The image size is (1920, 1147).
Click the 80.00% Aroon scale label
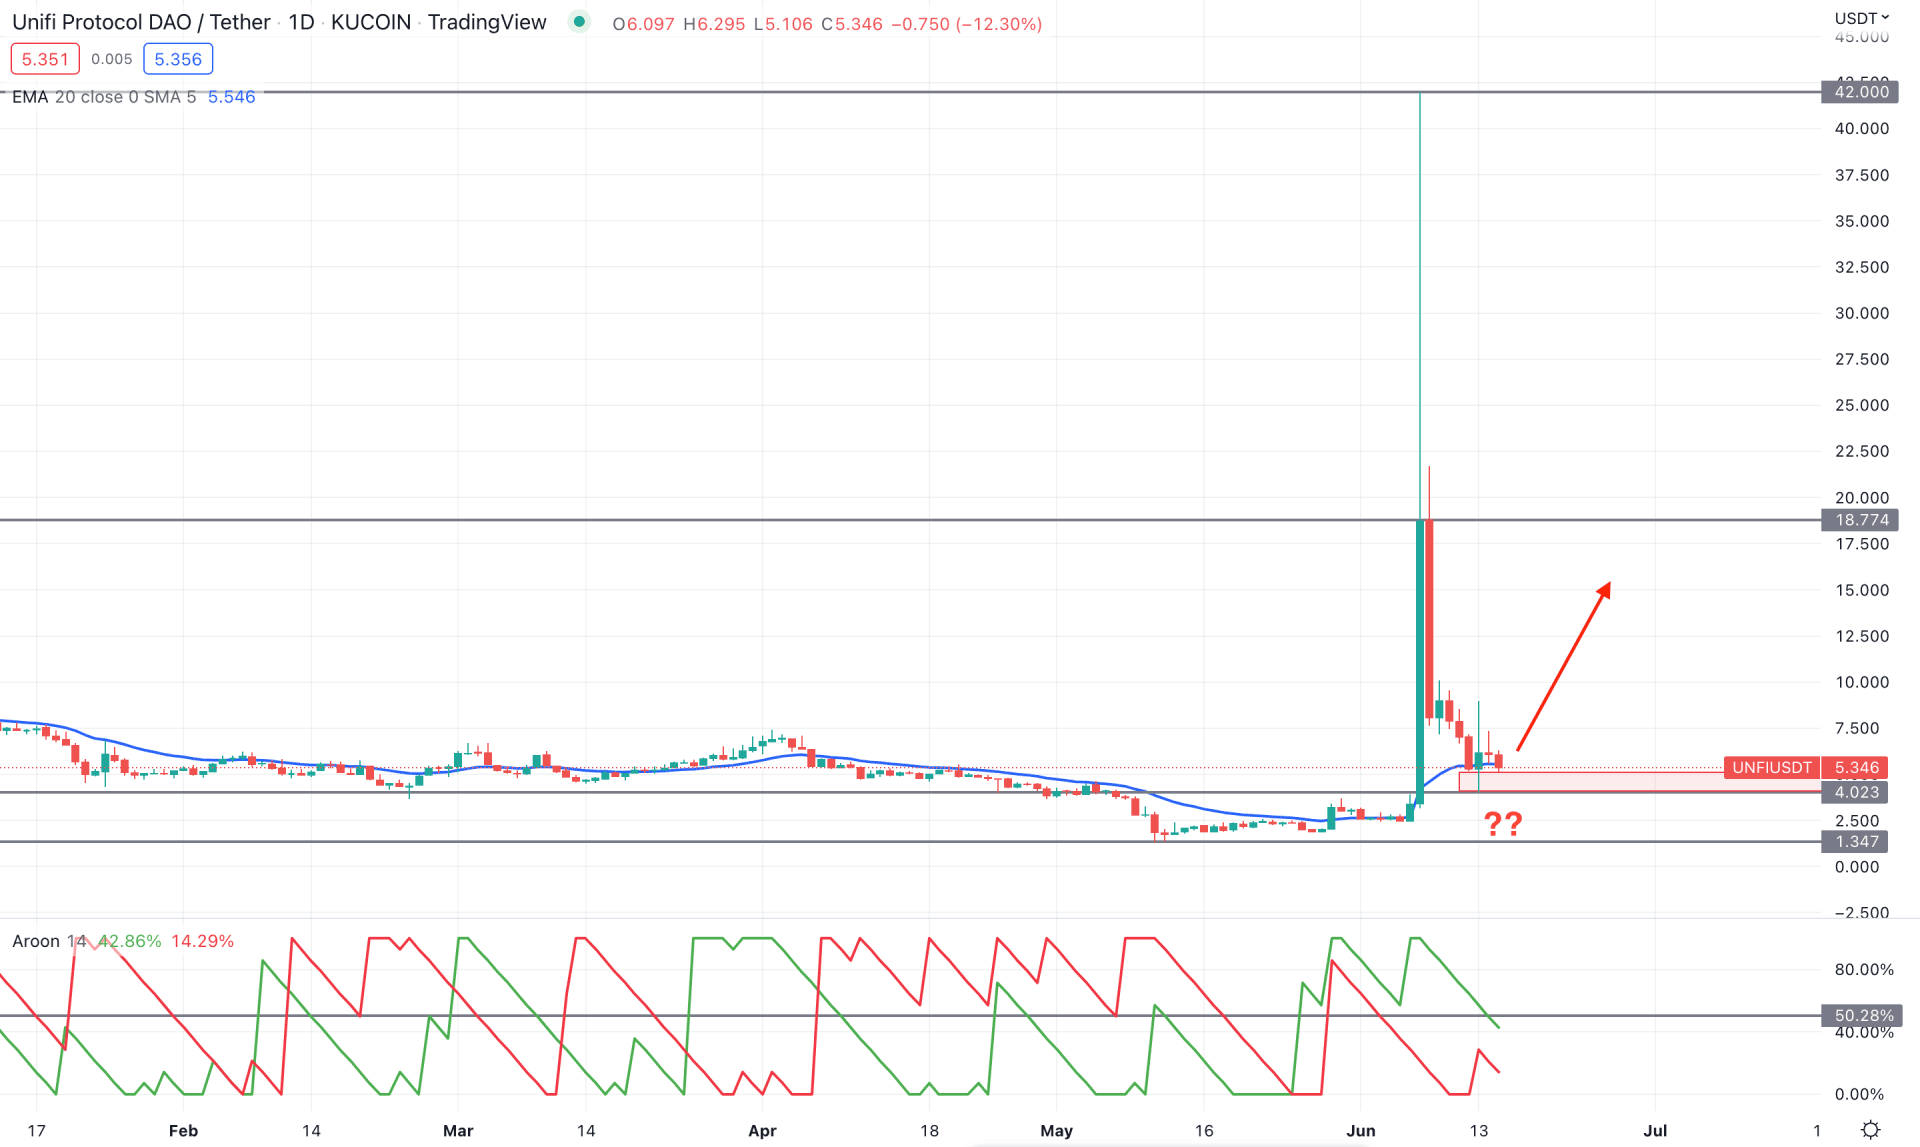[1864, 969]
